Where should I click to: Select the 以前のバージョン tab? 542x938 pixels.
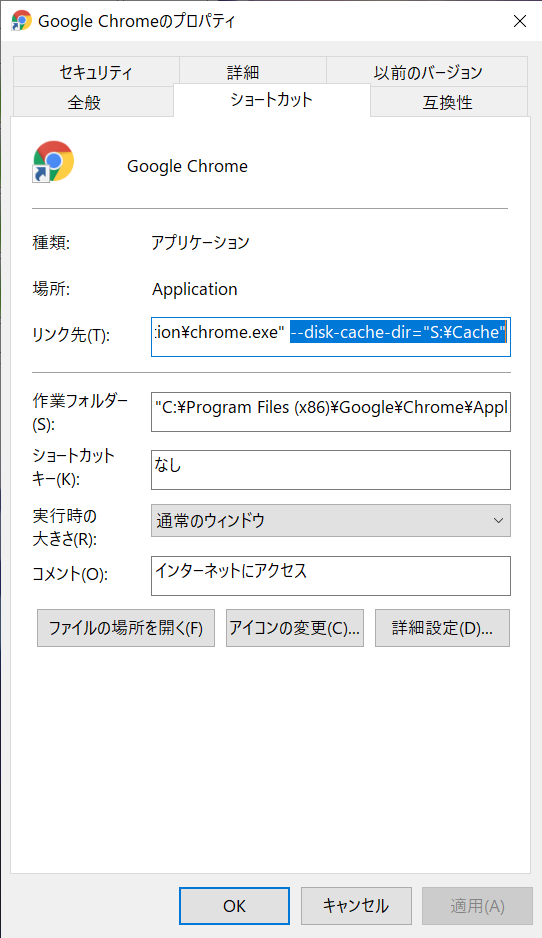(x=427, y=72)
